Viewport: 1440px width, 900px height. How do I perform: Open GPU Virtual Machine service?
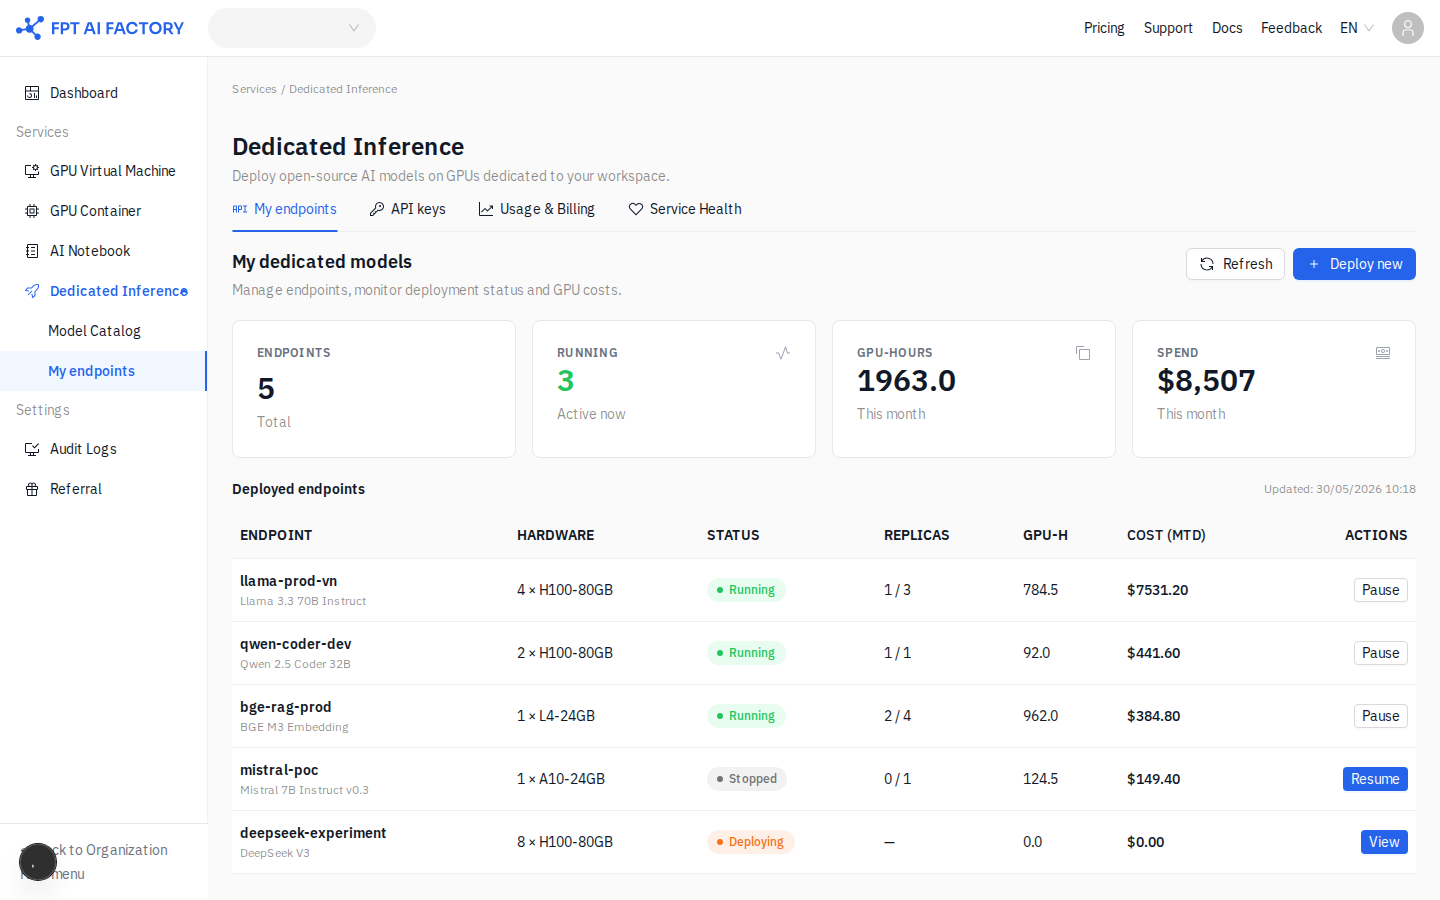[x=104, y=171]
